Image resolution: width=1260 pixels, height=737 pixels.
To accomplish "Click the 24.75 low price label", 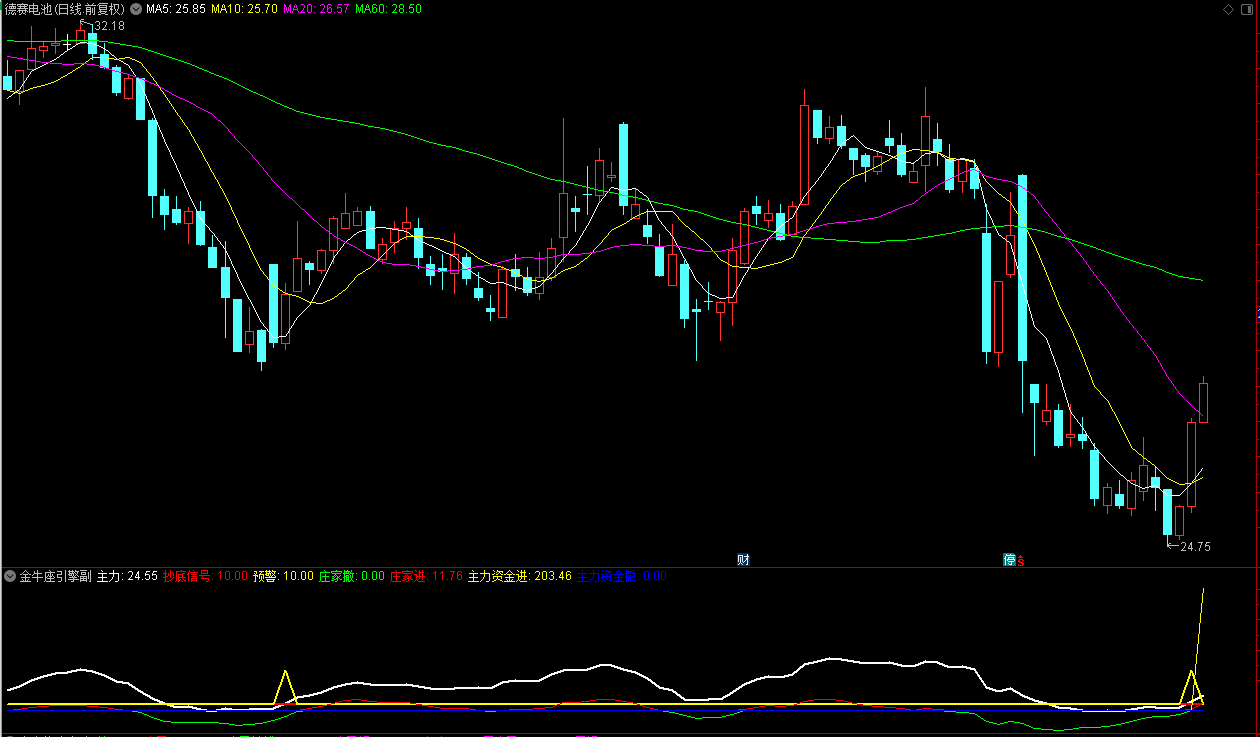I will tap(1195, 547).
